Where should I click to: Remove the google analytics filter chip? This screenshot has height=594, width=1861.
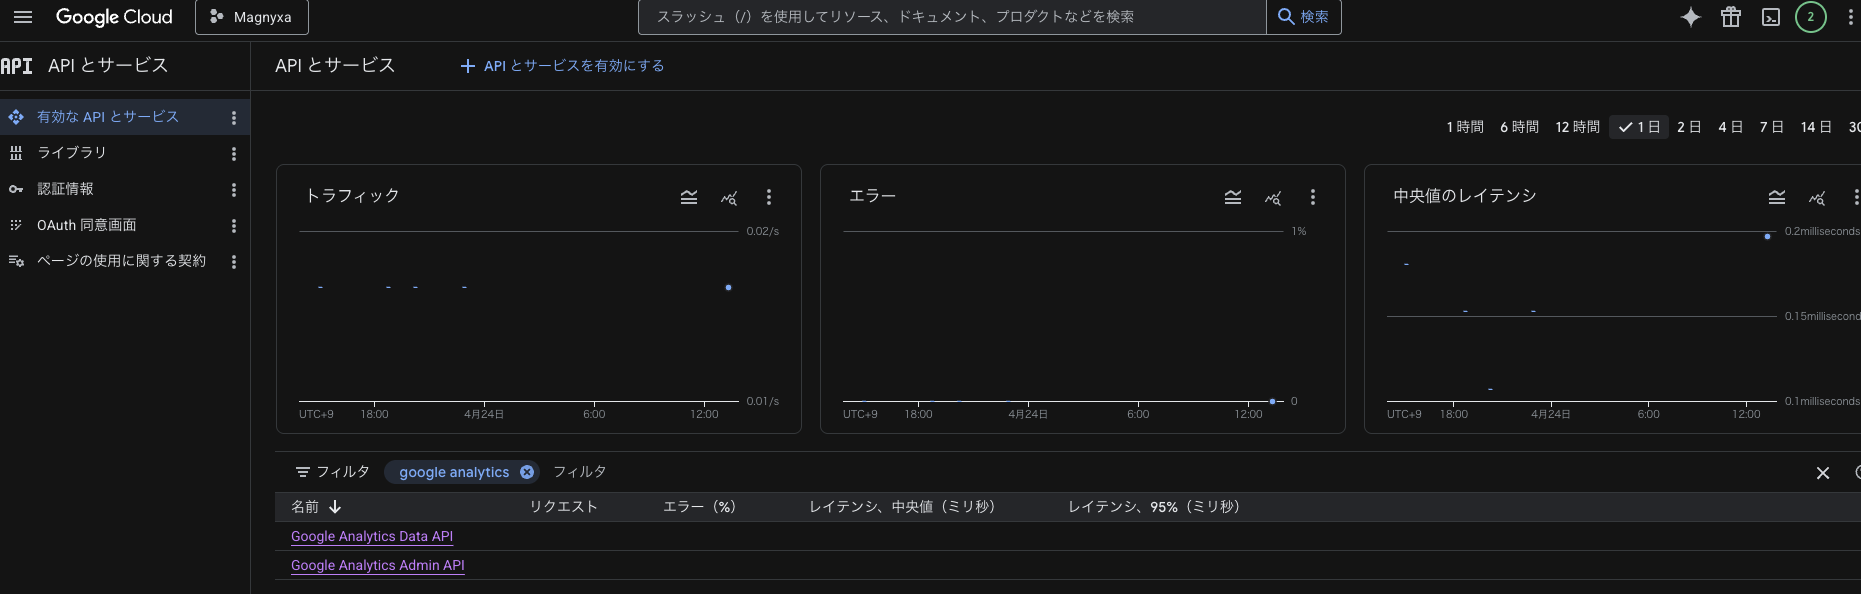pyautogui.click(x=527, y=472)
